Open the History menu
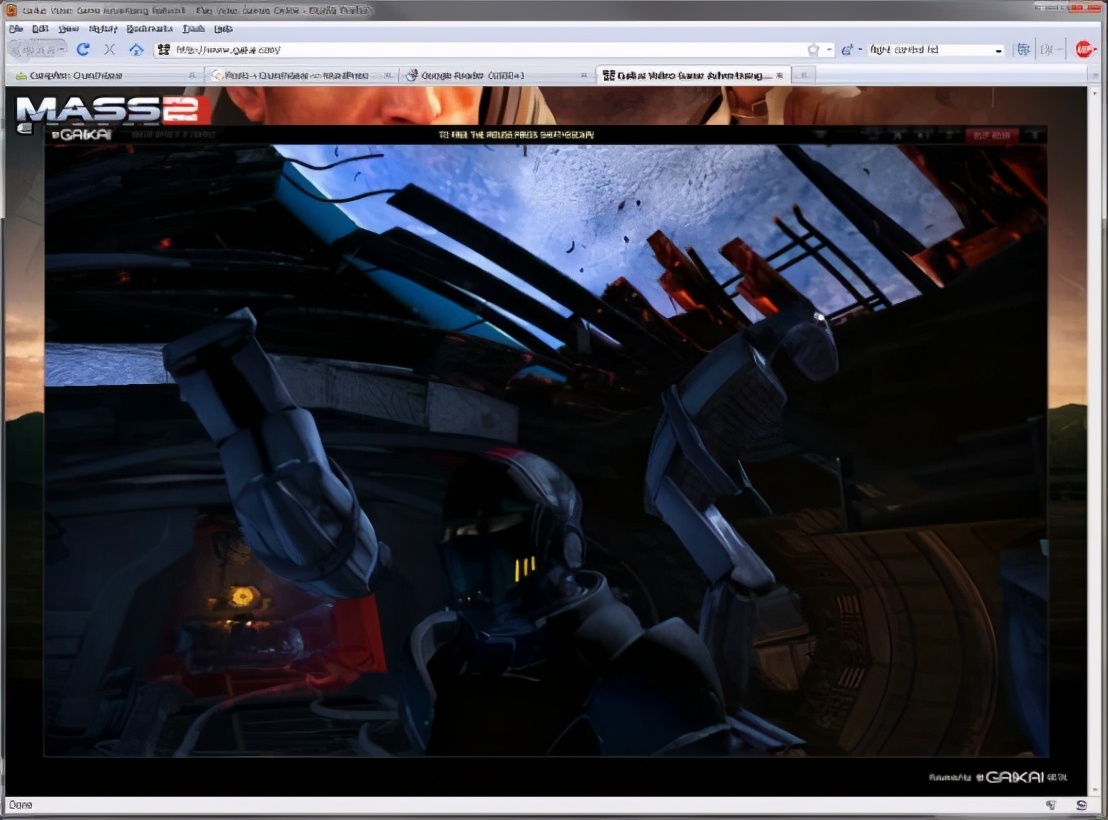Image resolution: width=1108 pixels, height=820 pixels. (x=103, y=29)
